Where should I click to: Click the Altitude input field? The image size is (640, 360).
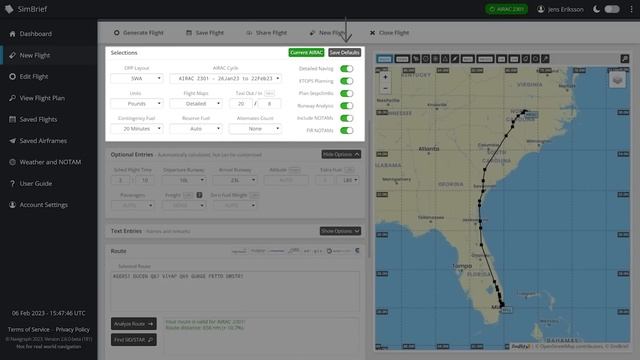286,180
